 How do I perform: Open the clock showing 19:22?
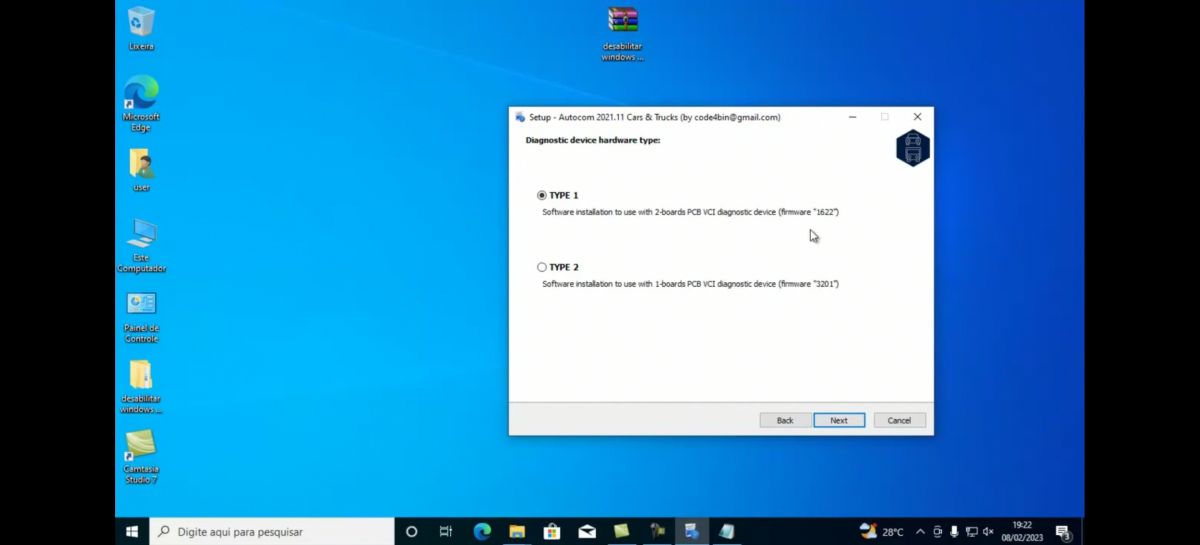tap(1022, 531)
